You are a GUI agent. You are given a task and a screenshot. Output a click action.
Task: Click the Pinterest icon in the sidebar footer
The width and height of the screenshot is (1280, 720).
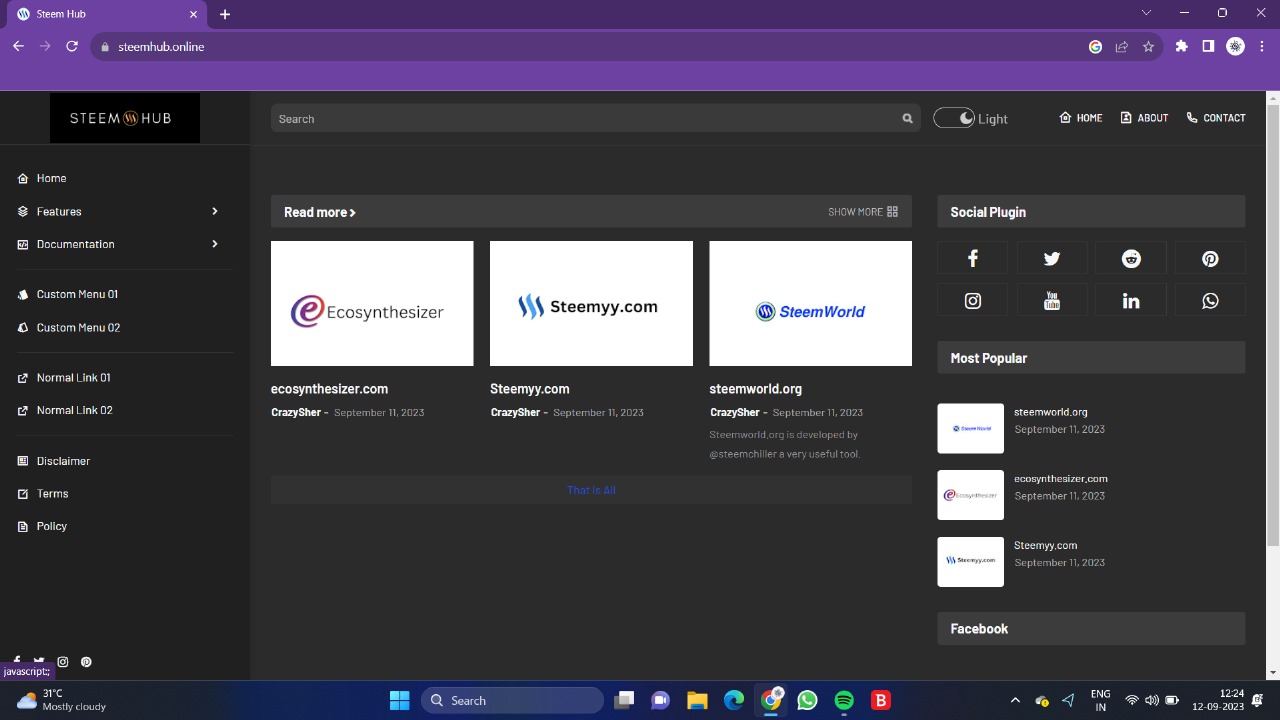point(86,662)
